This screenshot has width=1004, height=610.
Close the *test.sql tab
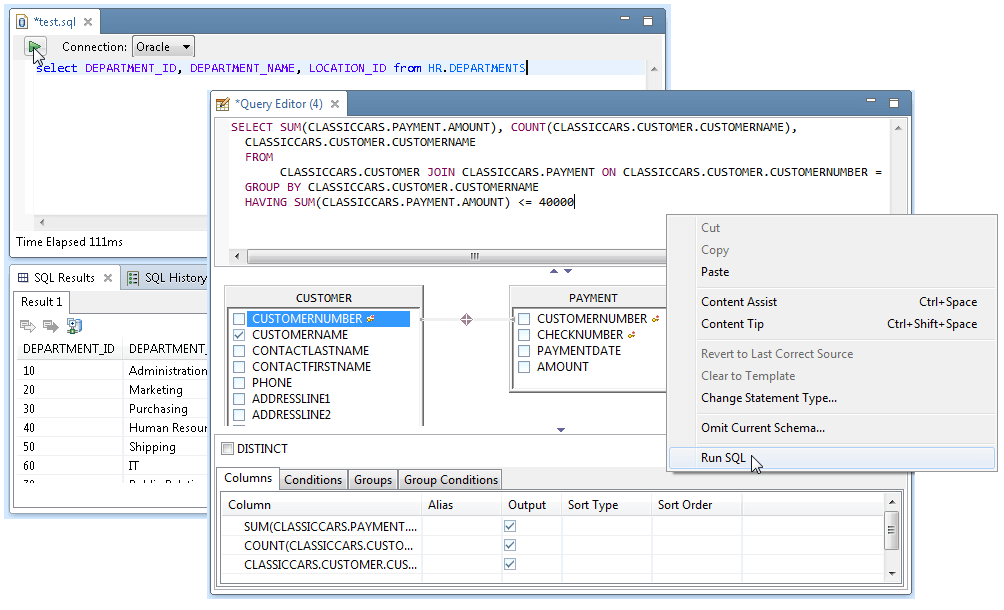tap(88, 22)
